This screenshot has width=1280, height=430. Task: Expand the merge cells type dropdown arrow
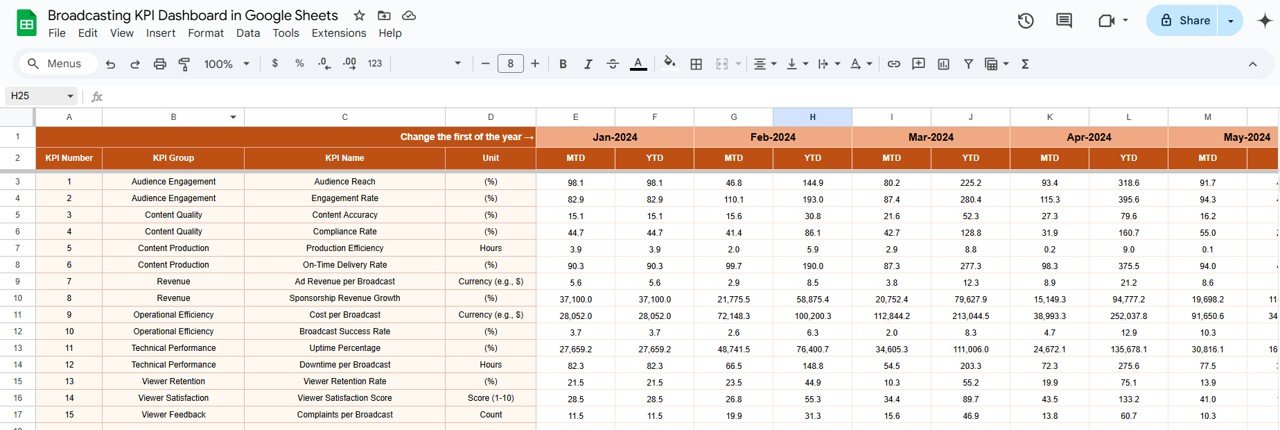pos(739,64)
